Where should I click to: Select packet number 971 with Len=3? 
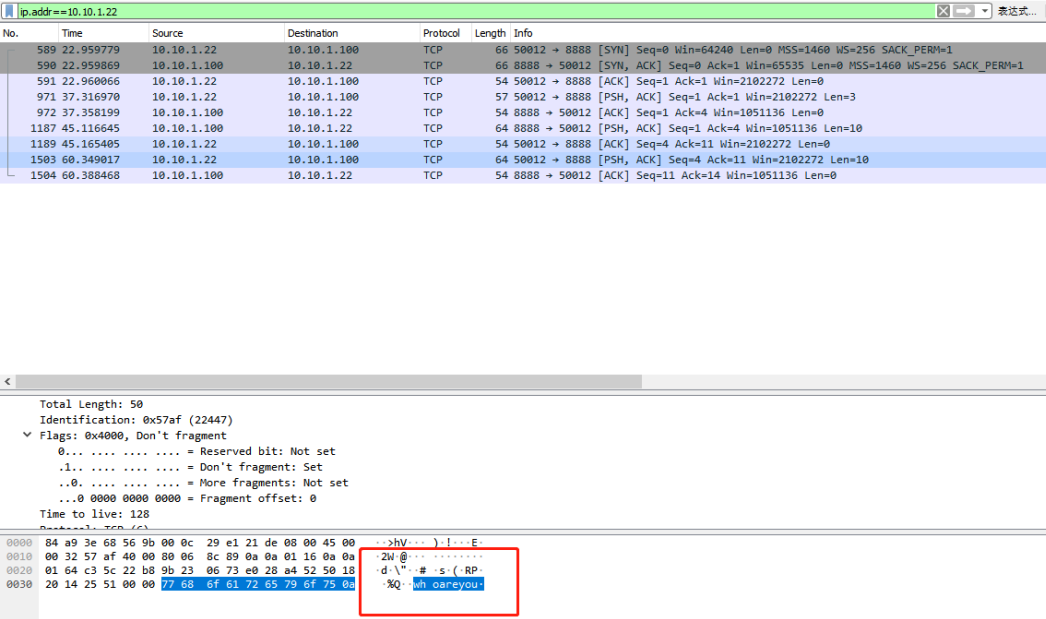[x=523, y=97]
